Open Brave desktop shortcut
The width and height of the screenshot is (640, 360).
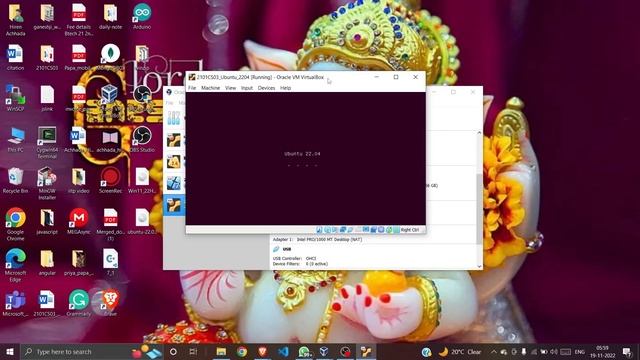pyautogui.click(x=110, y=304)
